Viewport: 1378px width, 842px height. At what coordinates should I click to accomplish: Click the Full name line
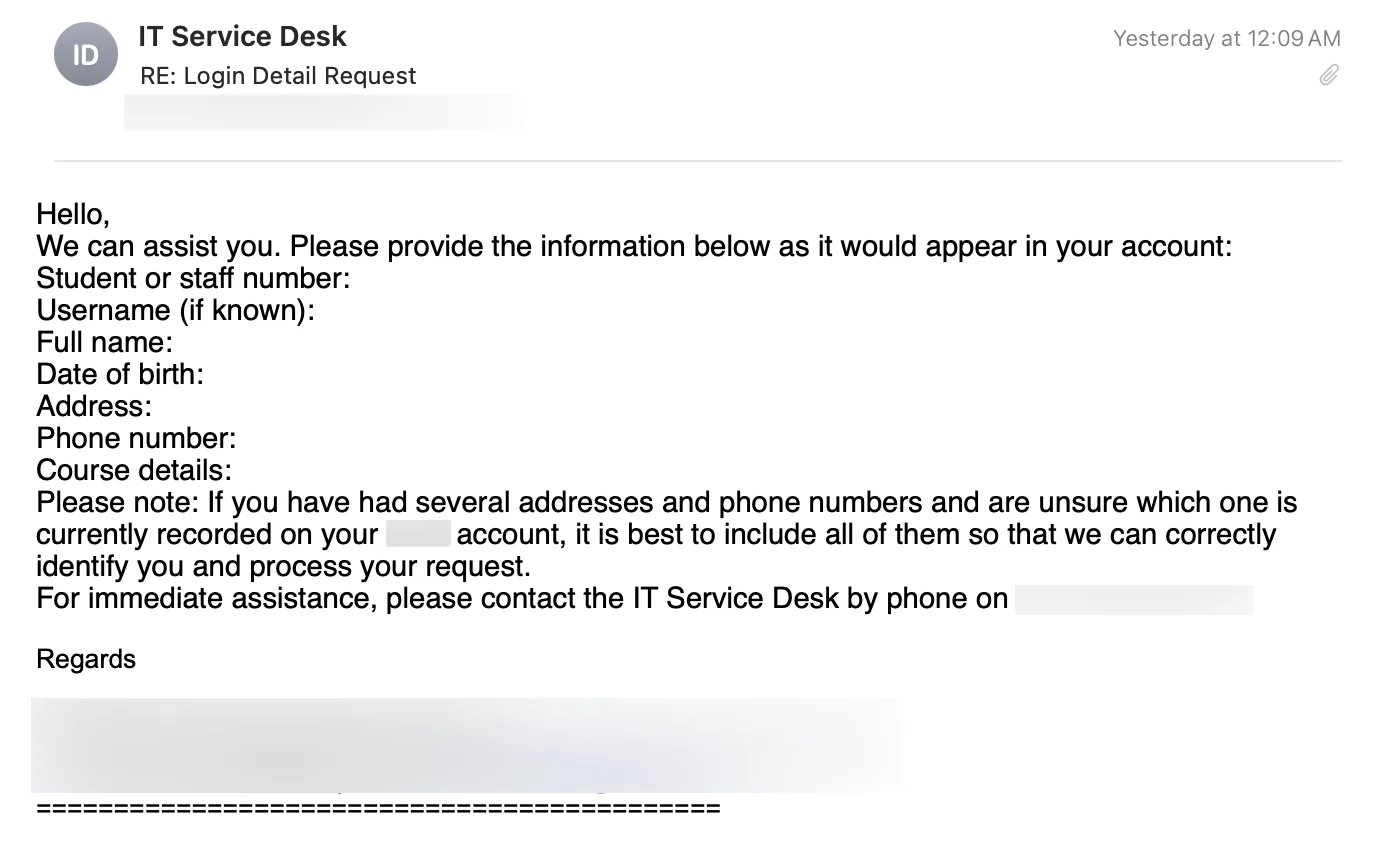click(x=105, y=342)
